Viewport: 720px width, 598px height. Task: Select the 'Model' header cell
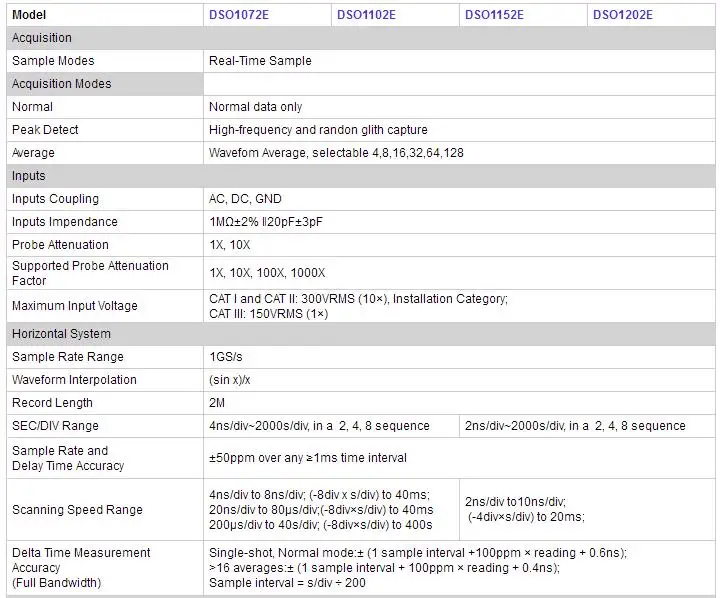coord(105,15)
